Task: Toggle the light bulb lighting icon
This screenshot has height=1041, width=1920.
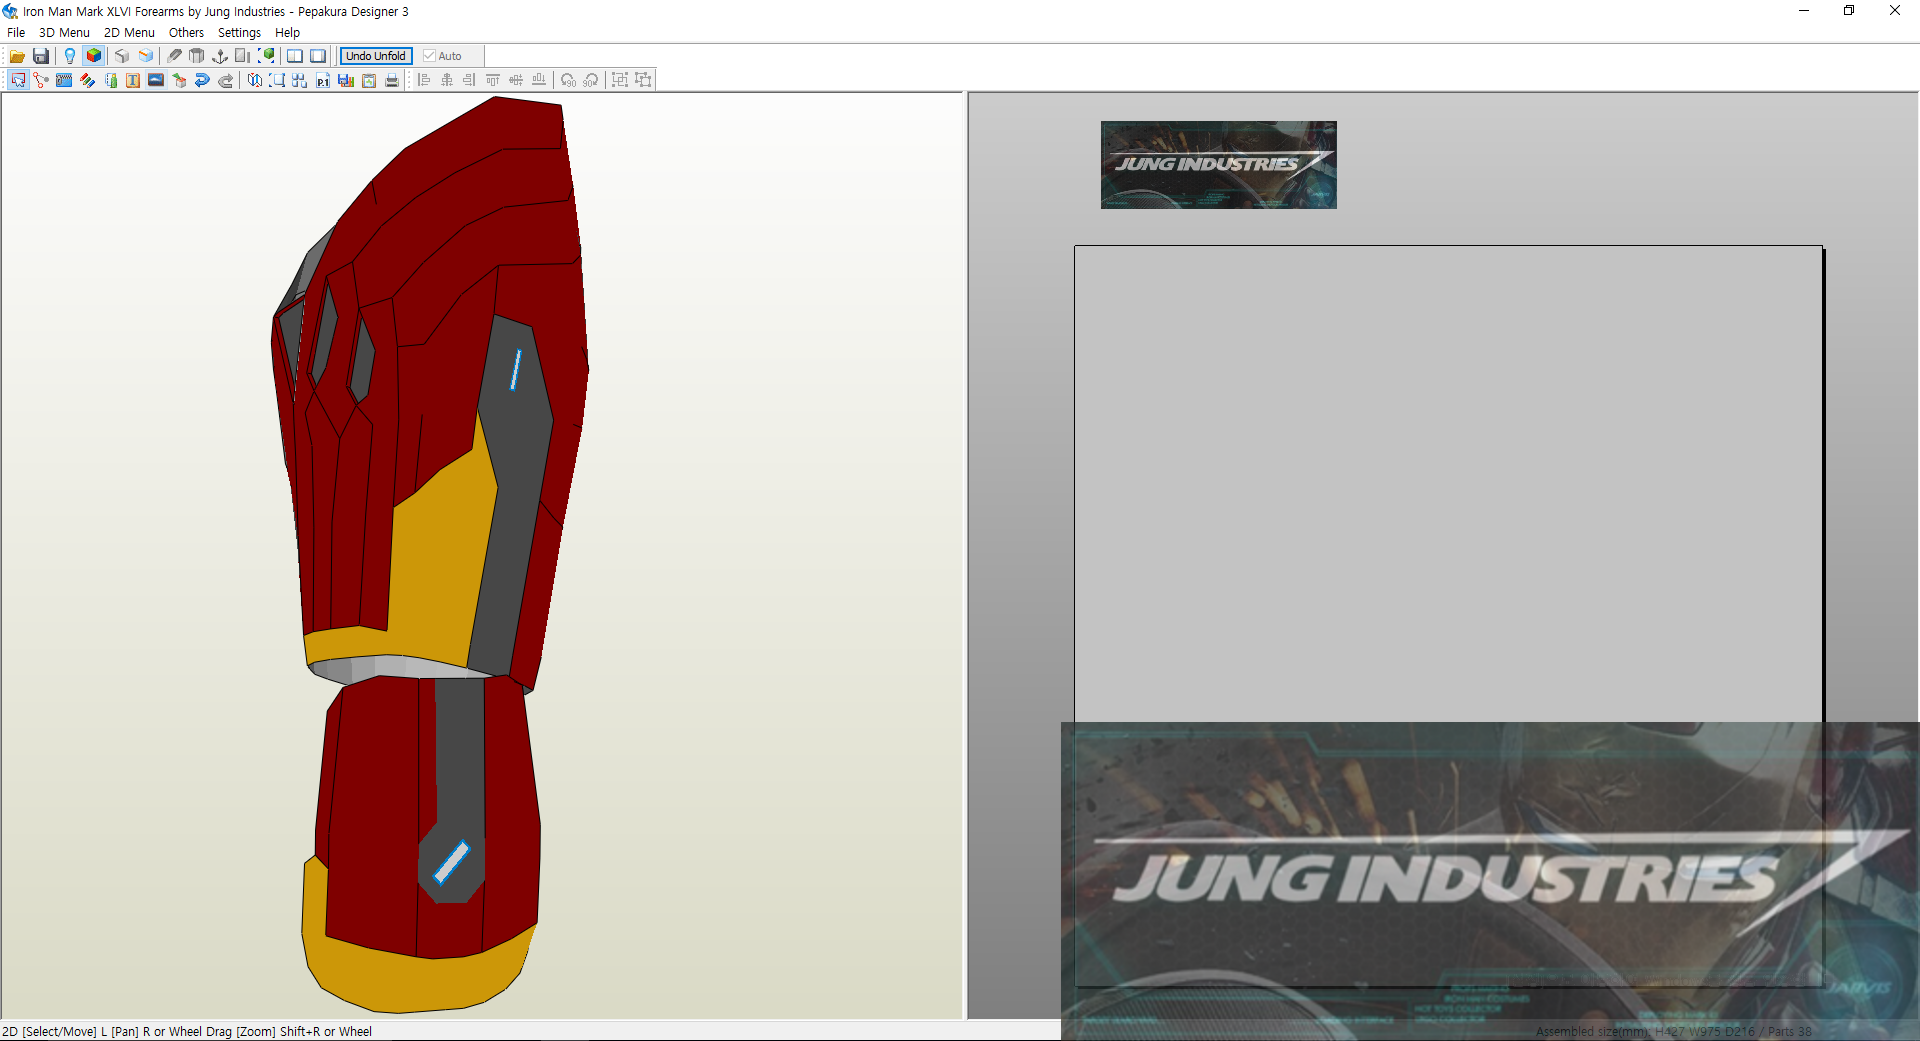Action: 70,56
